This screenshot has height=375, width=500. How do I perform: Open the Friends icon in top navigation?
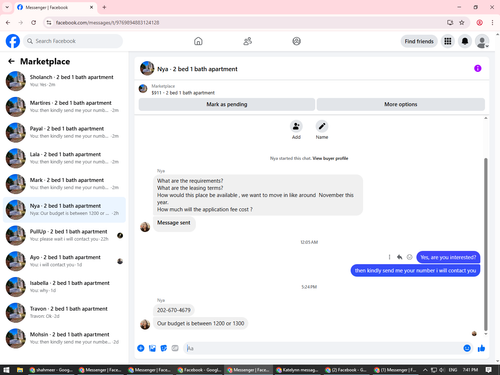[247, 41]
